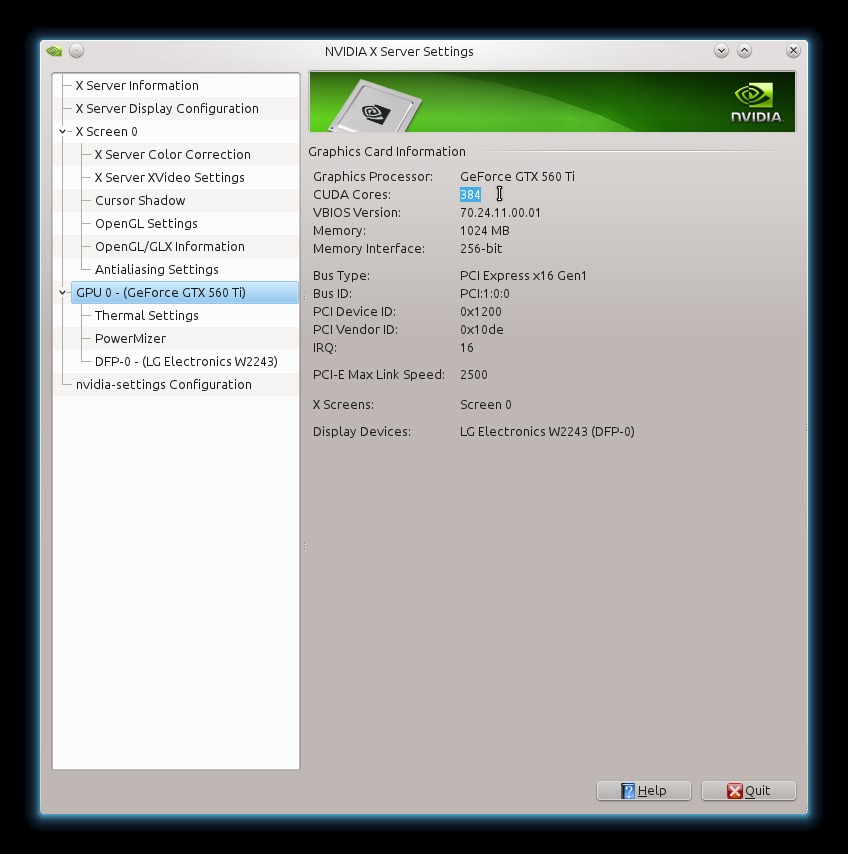Click the Quit button
This screenshot has width=848, height=854.
point(749,791)
